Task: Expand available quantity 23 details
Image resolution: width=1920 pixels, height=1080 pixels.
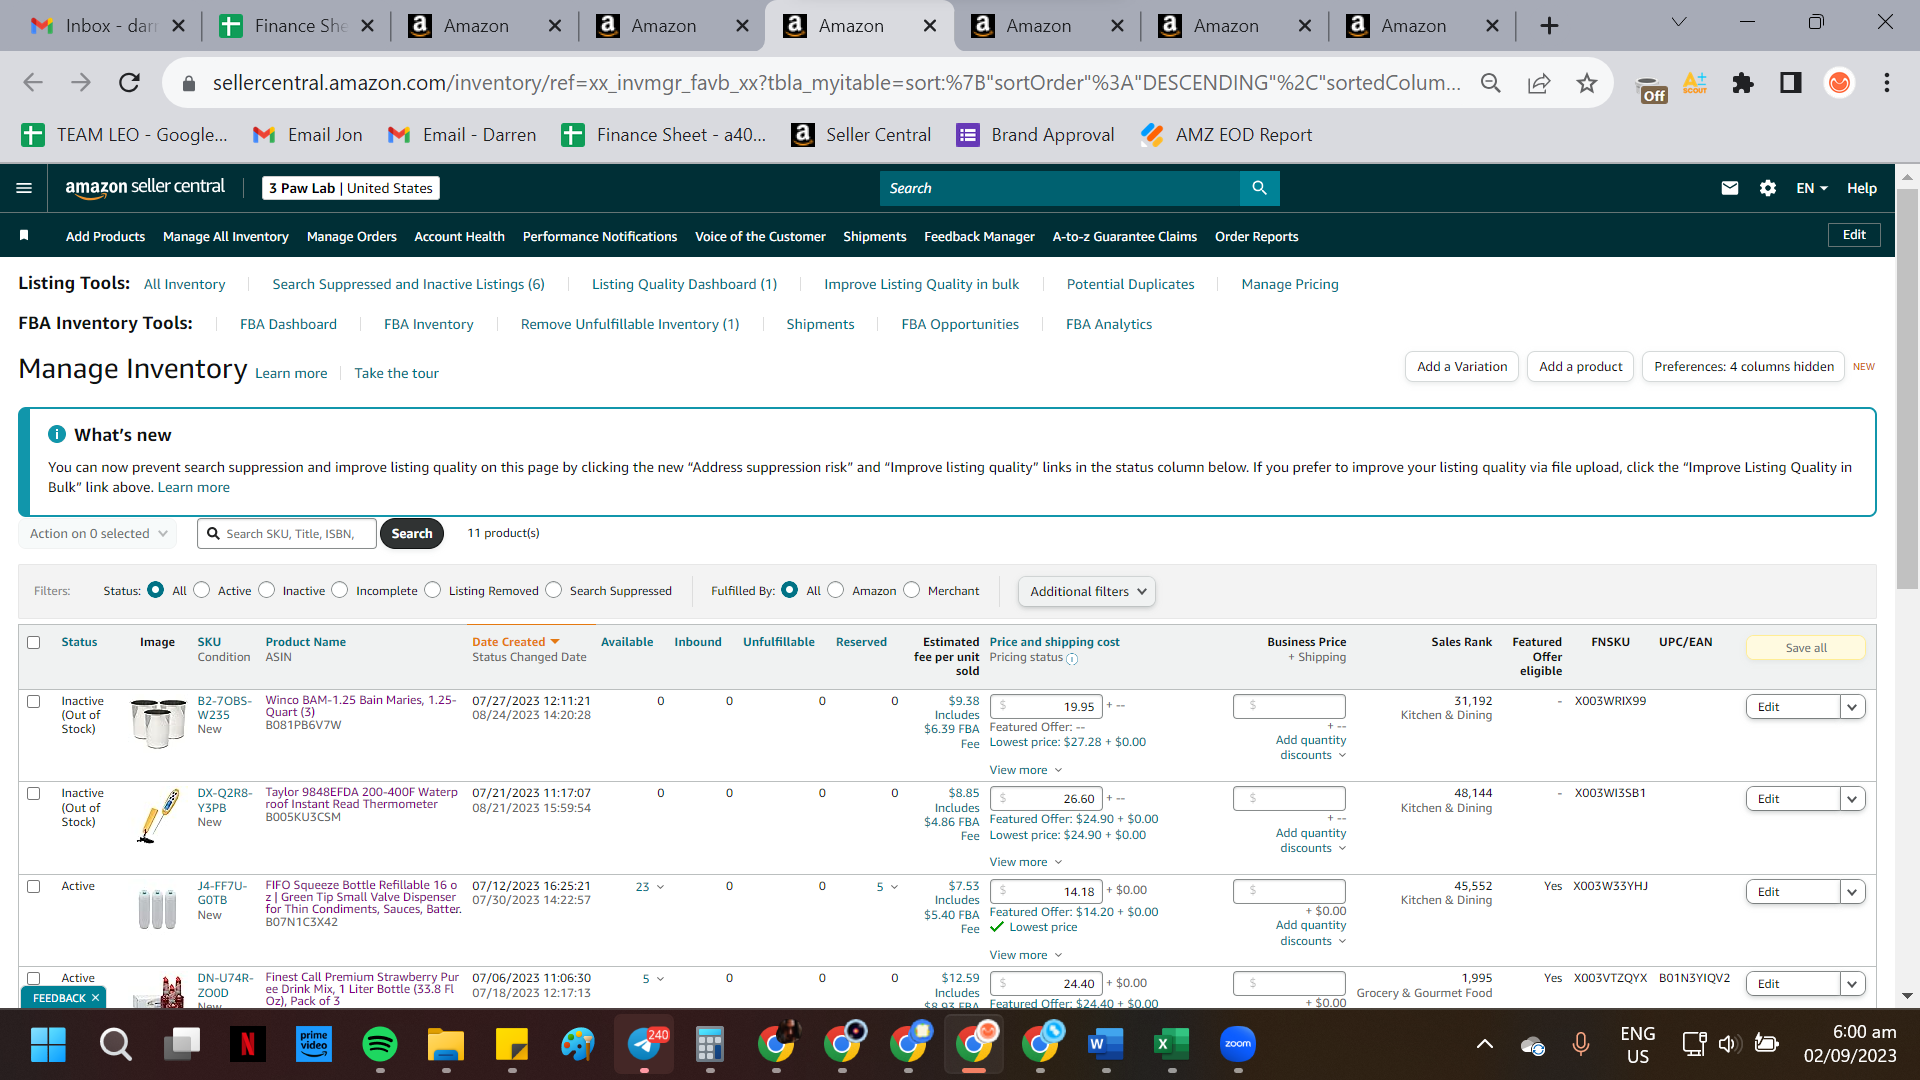Action: click(x=650, y=887)
